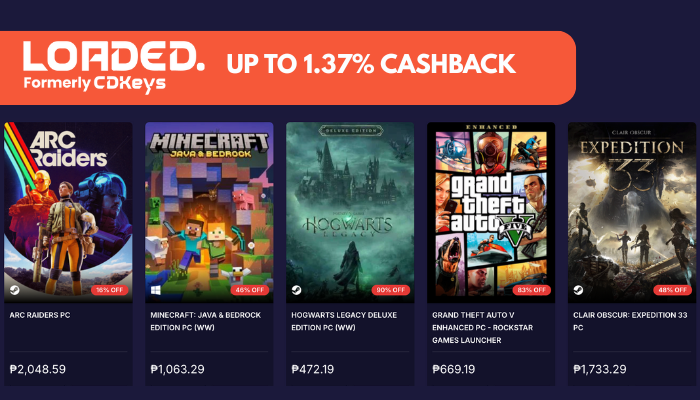Click the 48% OFF badge on Expedition 33
This screenshot has width=700, height=400.
click(673, 290)
